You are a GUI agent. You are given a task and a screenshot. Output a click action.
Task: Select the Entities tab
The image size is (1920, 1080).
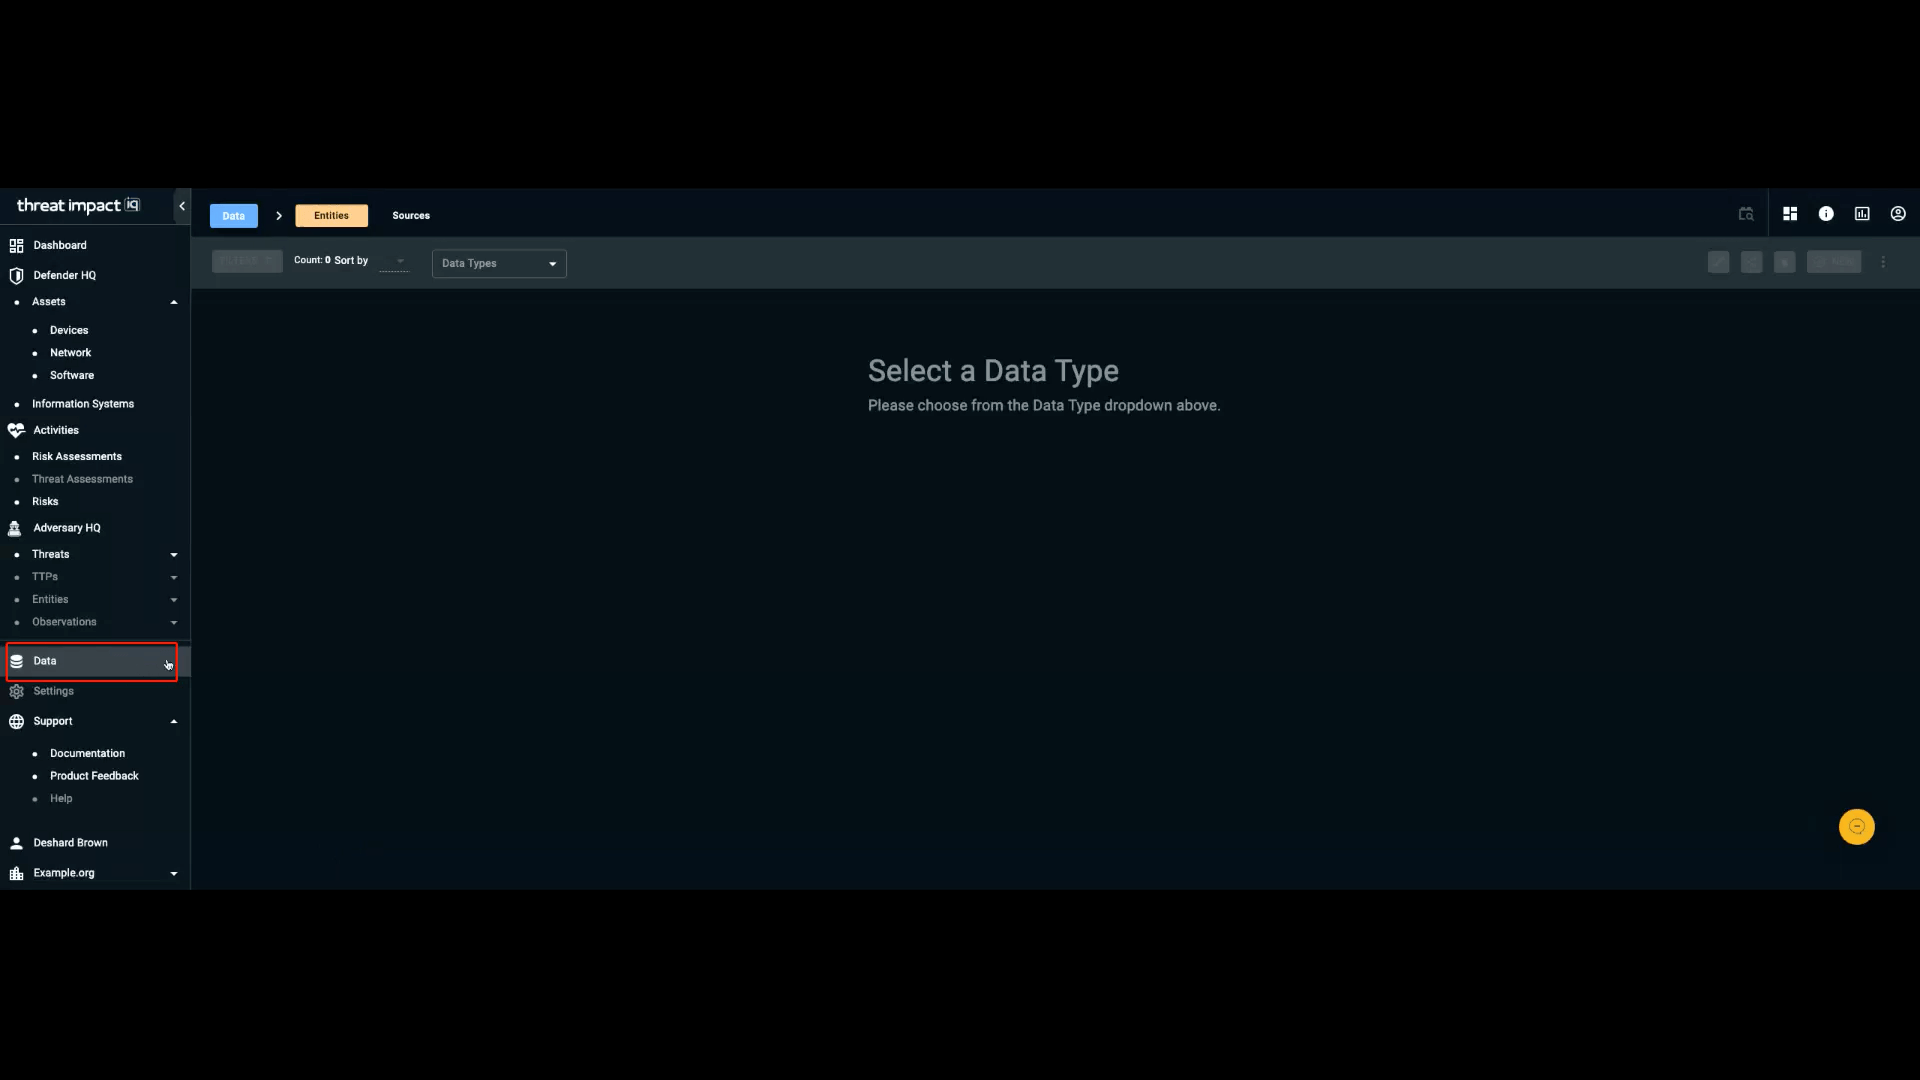click(331, 216)
